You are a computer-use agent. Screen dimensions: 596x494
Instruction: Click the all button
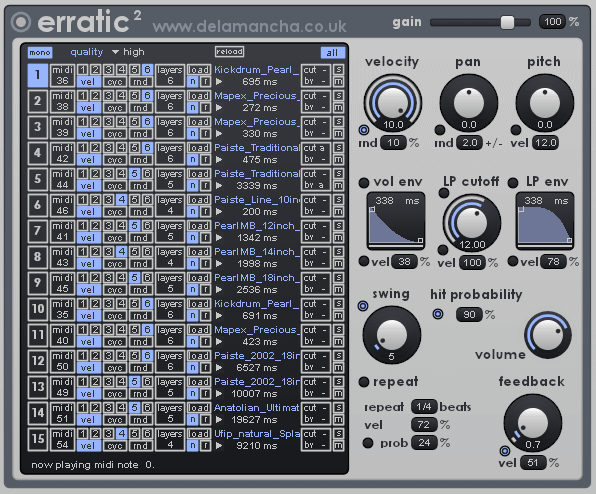click(332, 52)
